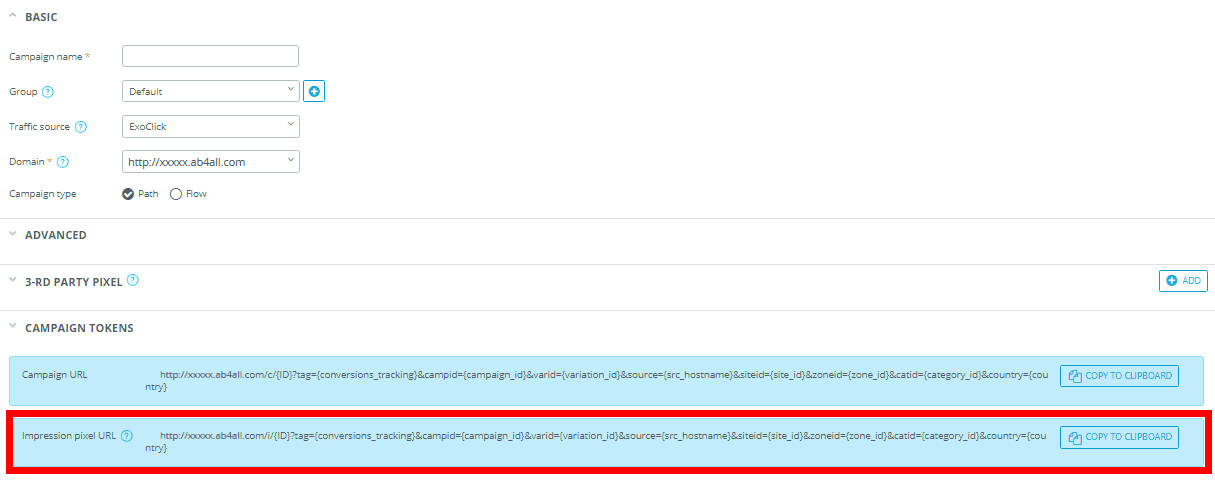Image resolution: width=1215 pixels, height=484 pixels.
Task: Click the help icon beside 3-RD PARTY PIXEL
Action: coord(133,281)
